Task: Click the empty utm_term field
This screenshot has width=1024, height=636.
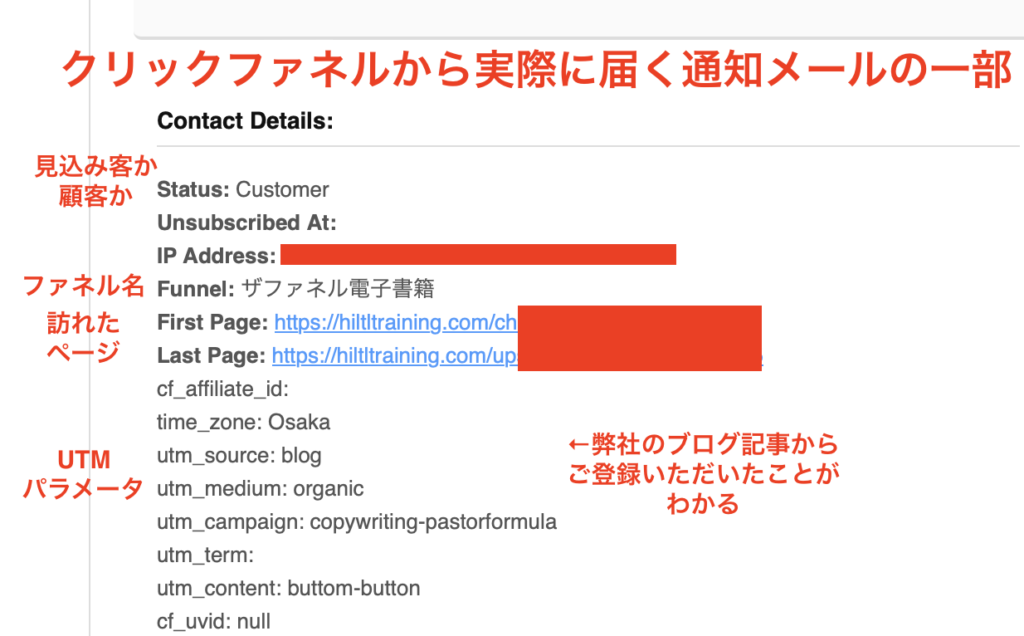Action: pos(205,556)
